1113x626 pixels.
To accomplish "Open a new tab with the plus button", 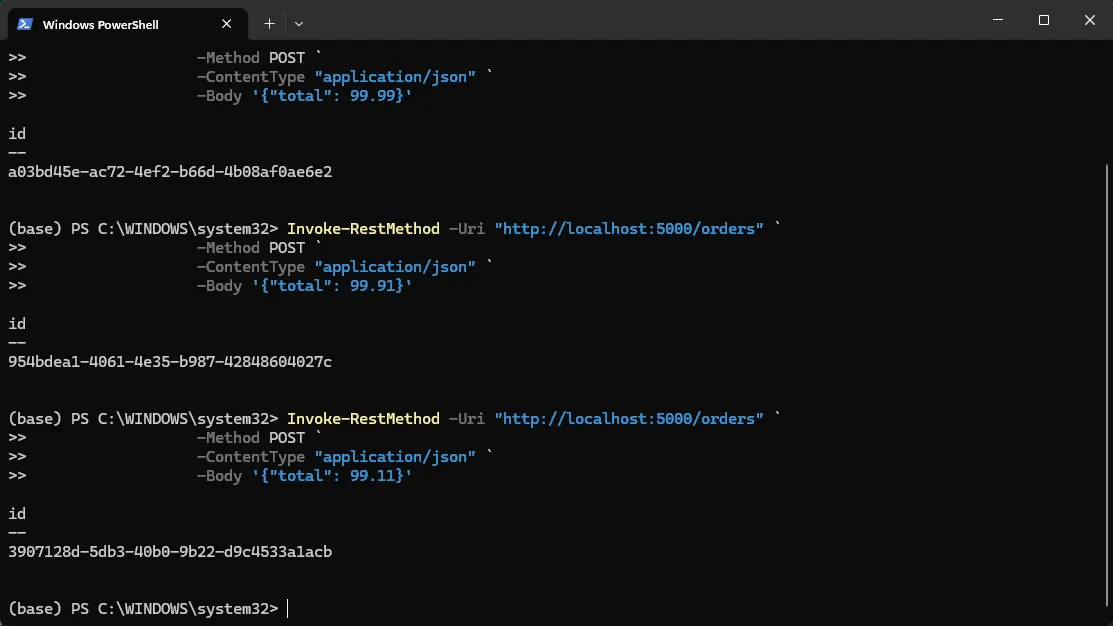I will pos(269,23).
